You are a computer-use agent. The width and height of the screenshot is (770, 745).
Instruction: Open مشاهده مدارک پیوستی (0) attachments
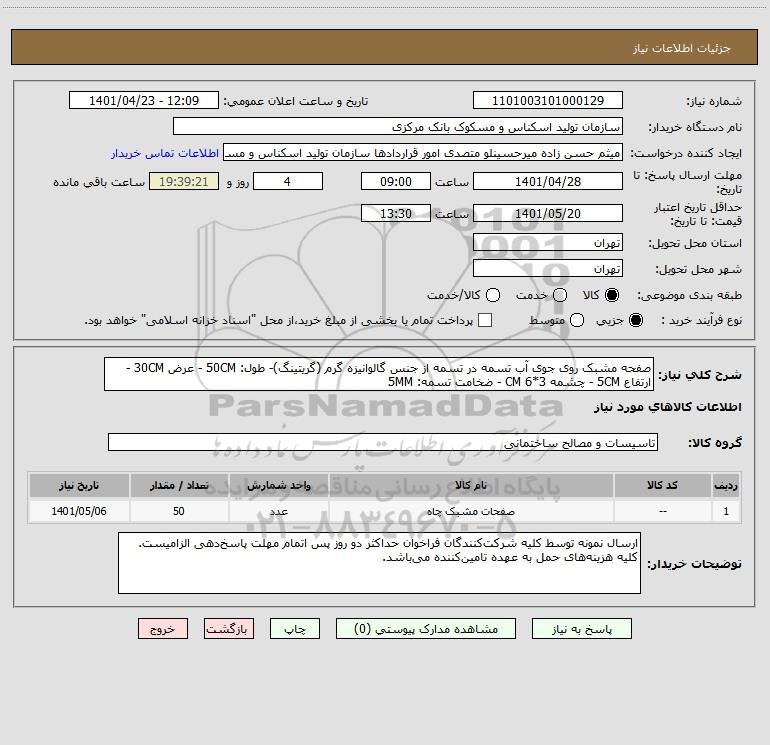pos(426,629)
